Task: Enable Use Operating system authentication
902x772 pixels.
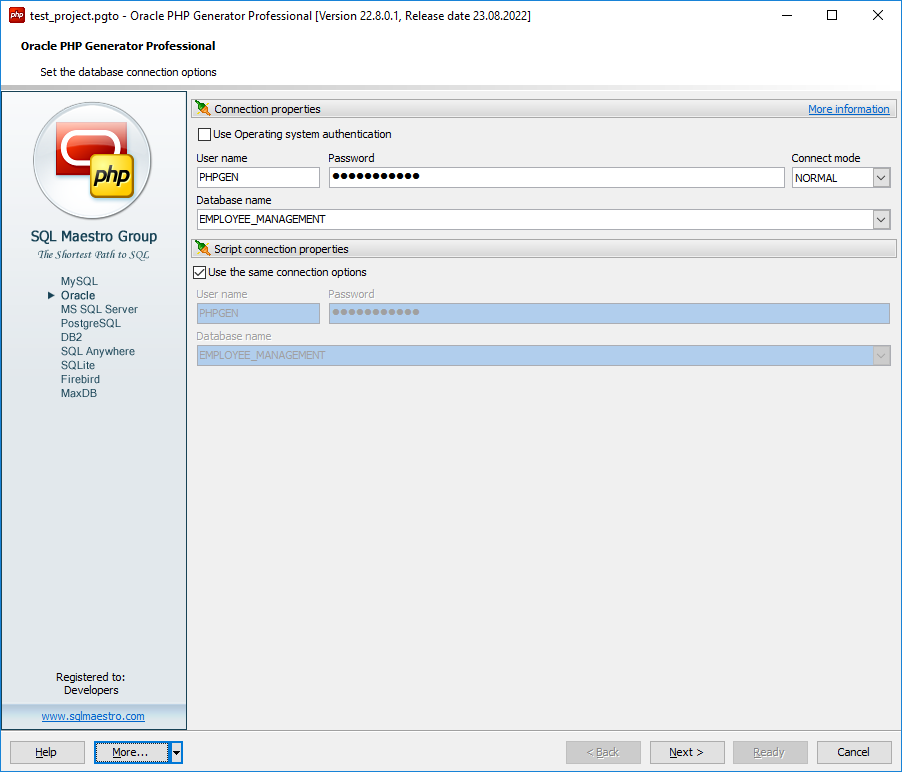Action: tap(205, 135)
